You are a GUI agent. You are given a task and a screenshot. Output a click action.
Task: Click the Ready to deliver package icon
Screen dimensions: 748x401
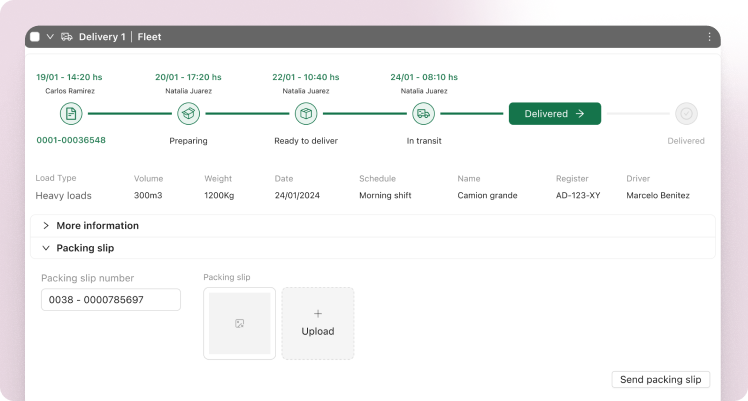pos(306,113)
